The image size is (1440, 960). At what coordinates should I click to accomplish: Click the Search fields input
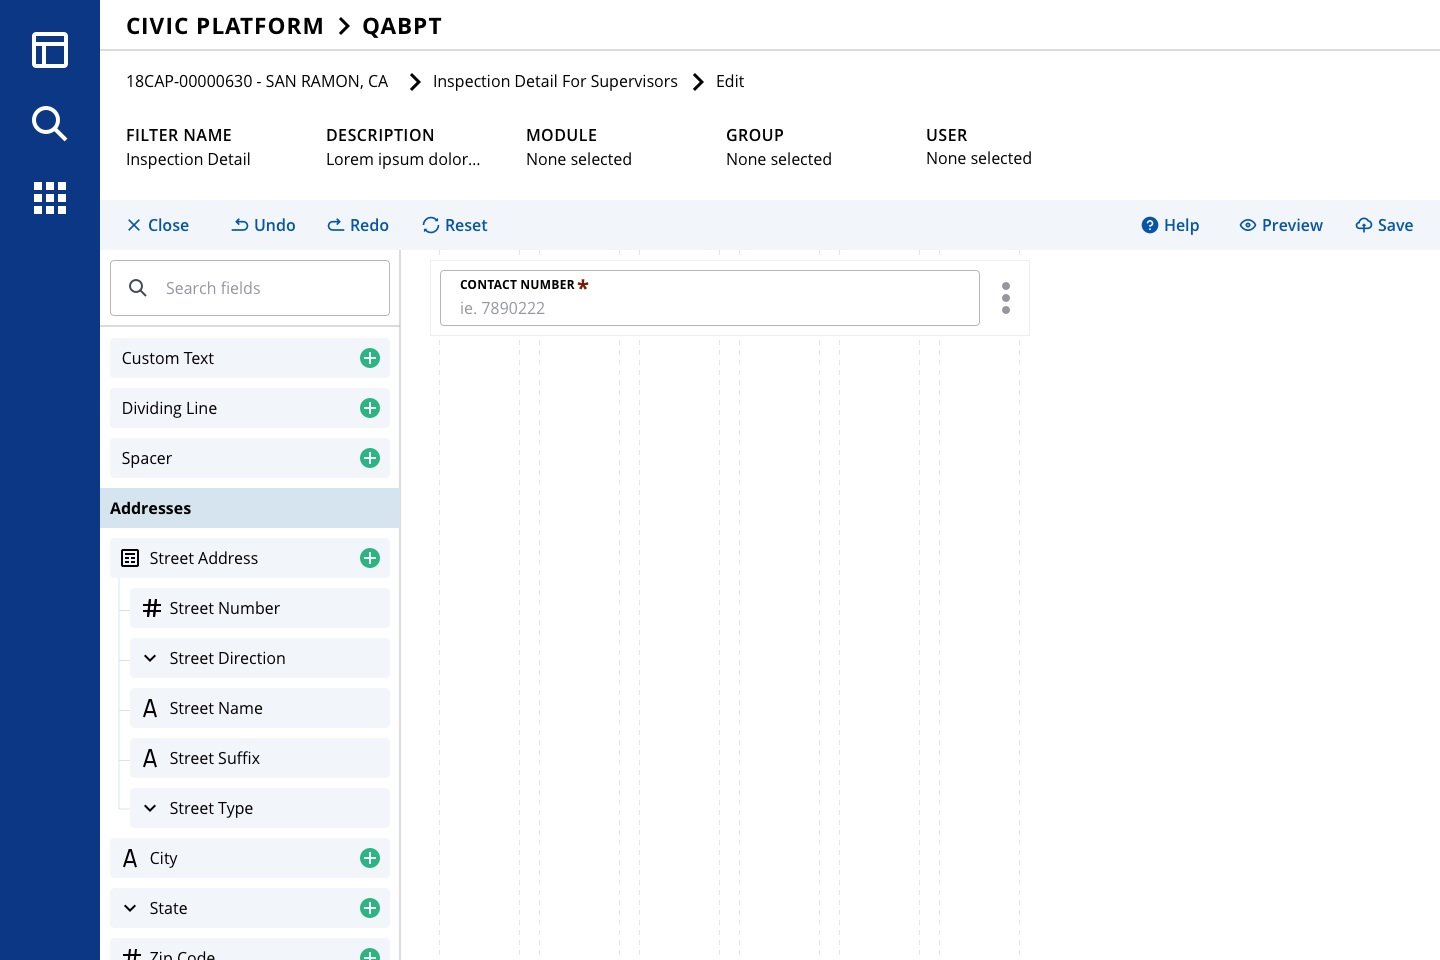pyautogui.click(x=250, y=288)
